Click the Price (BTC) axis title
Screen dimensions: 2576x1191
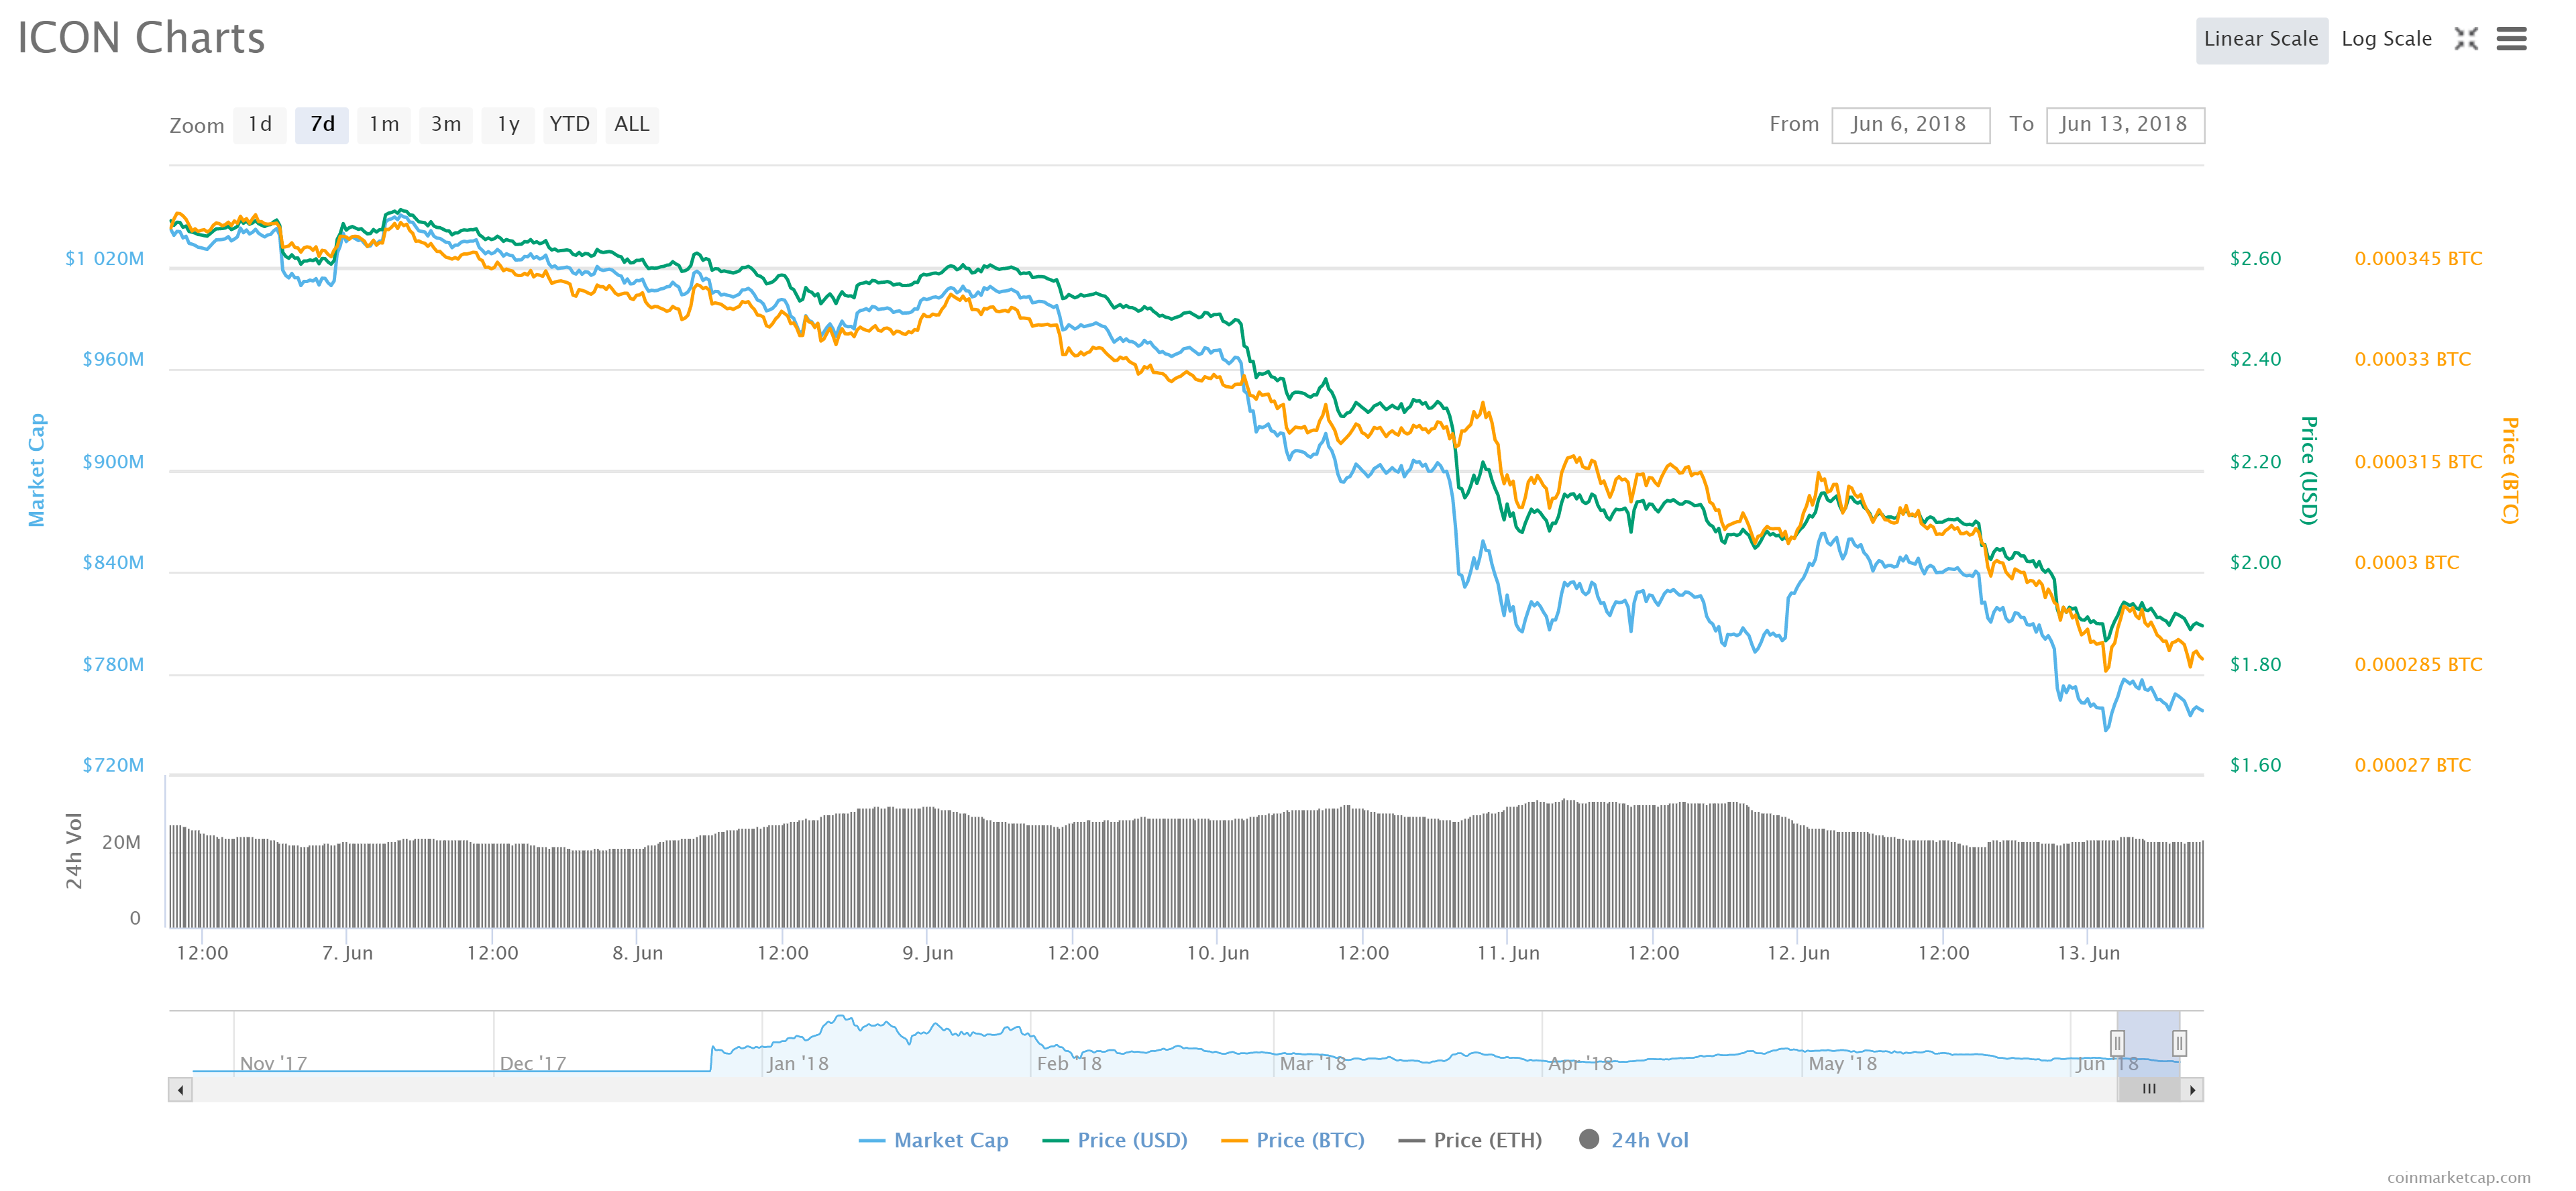coord(2510,470)
